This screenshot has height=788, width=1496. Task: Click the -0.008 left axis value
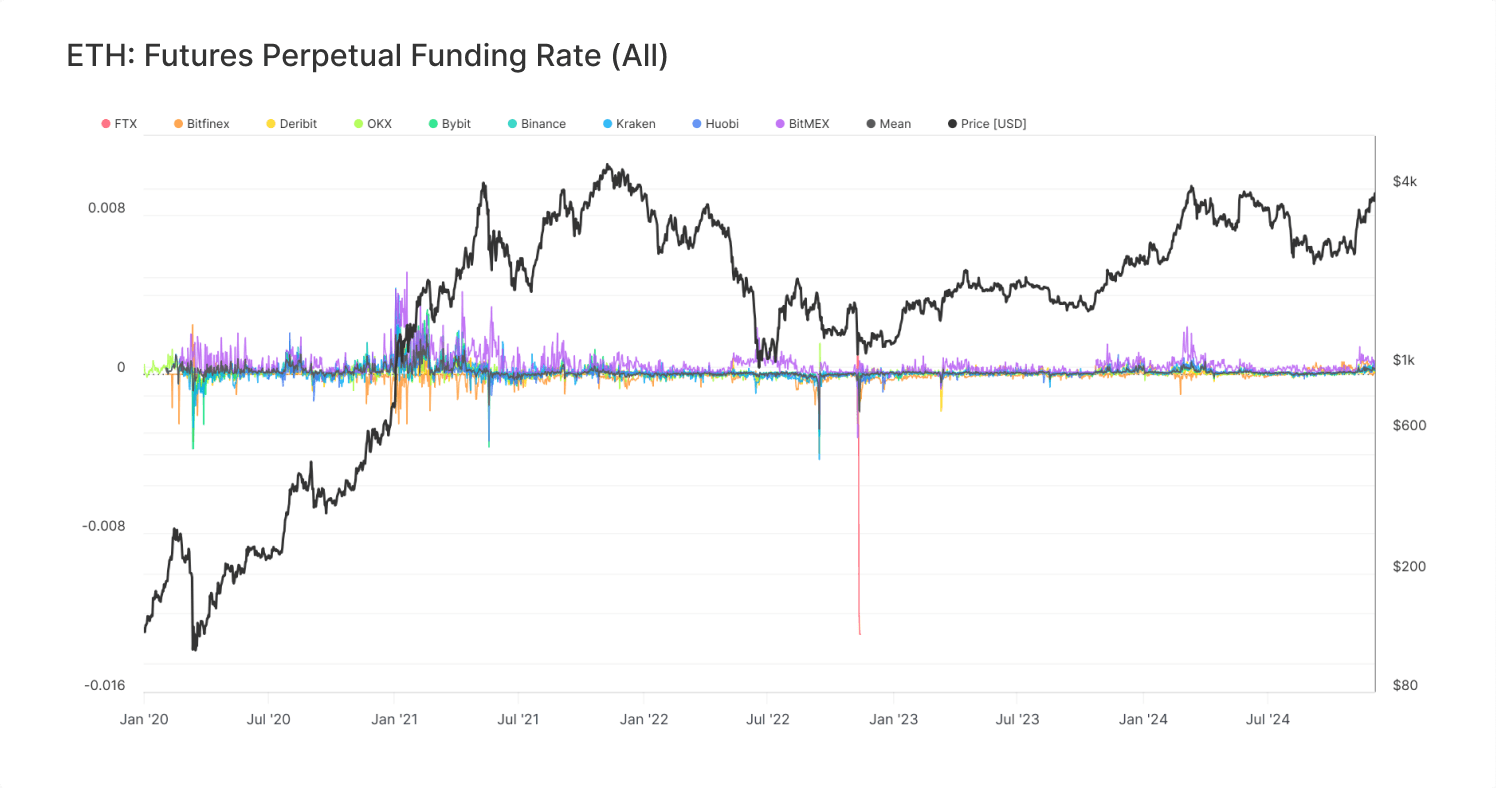[104, 526]
